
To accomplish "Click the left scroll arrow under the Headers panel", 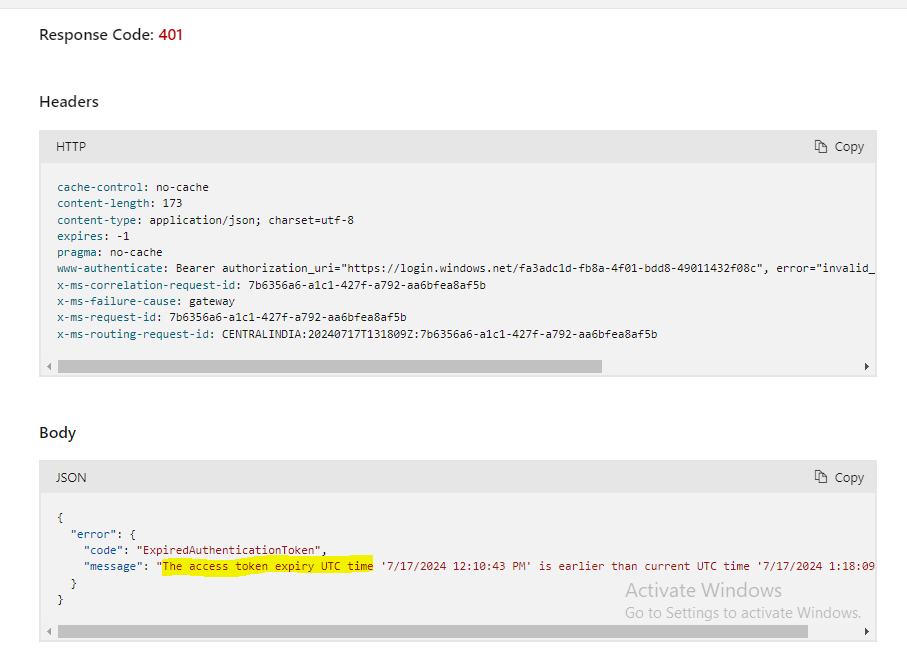I will click(49, 366).
